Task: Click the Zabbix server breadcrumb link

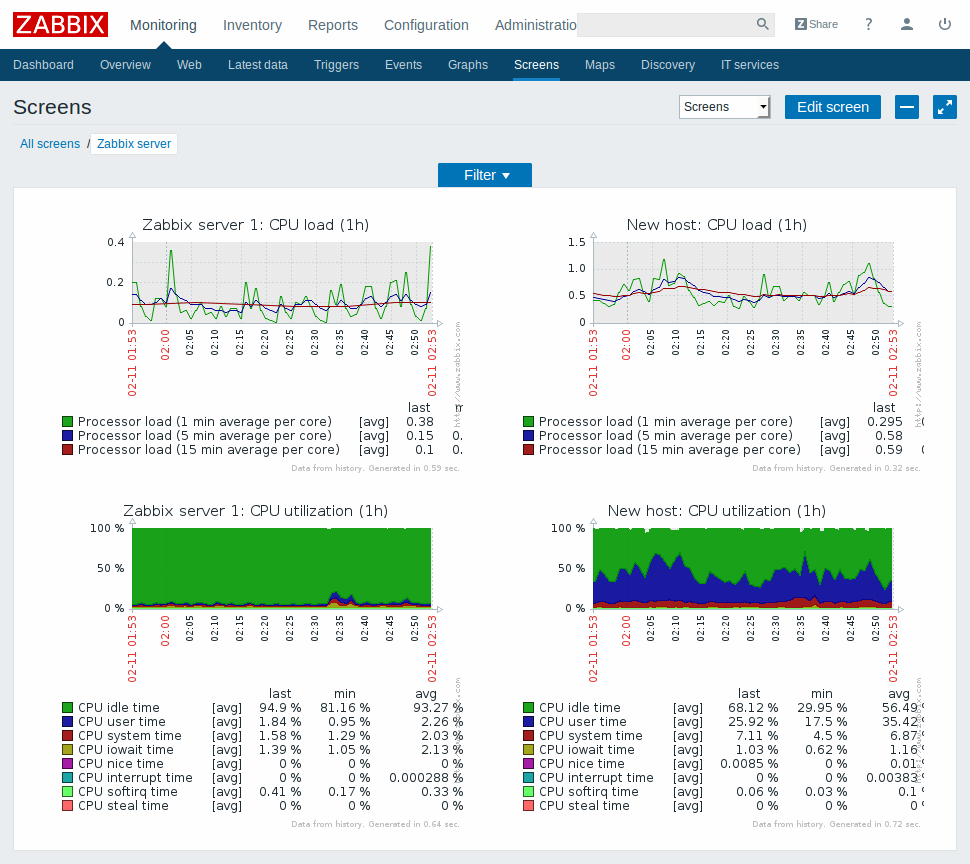Action: (133, 143)
